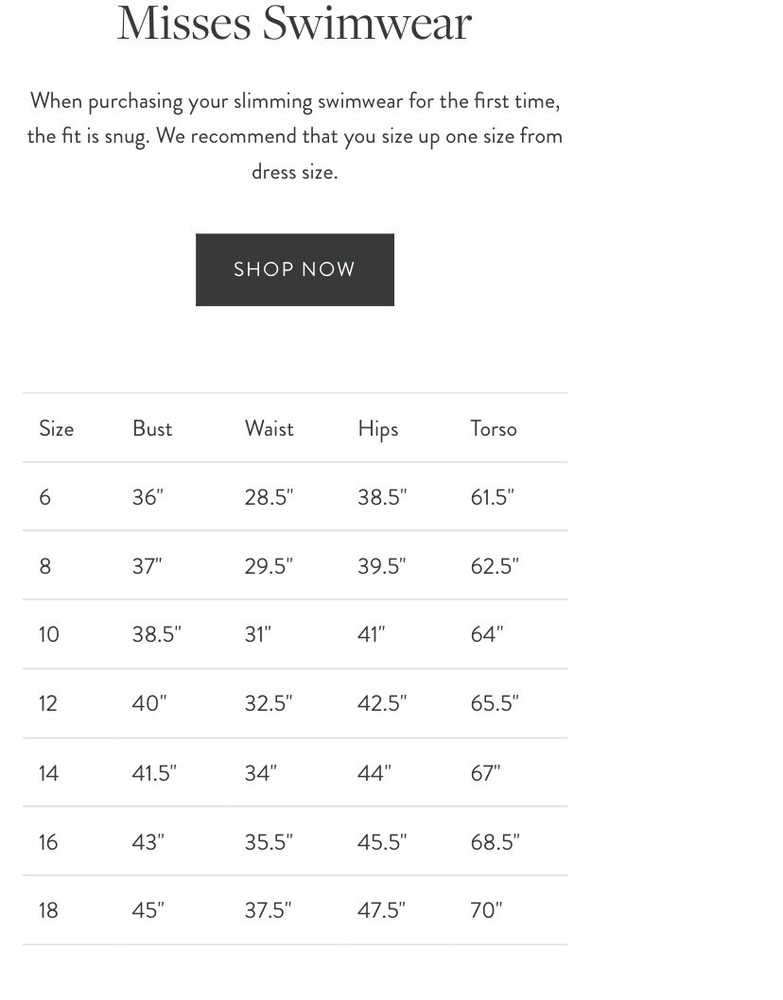The height and width of the screenshot is (1000, 783).
Task: Select size 8 row label
Action: click(x=45, y=566)
